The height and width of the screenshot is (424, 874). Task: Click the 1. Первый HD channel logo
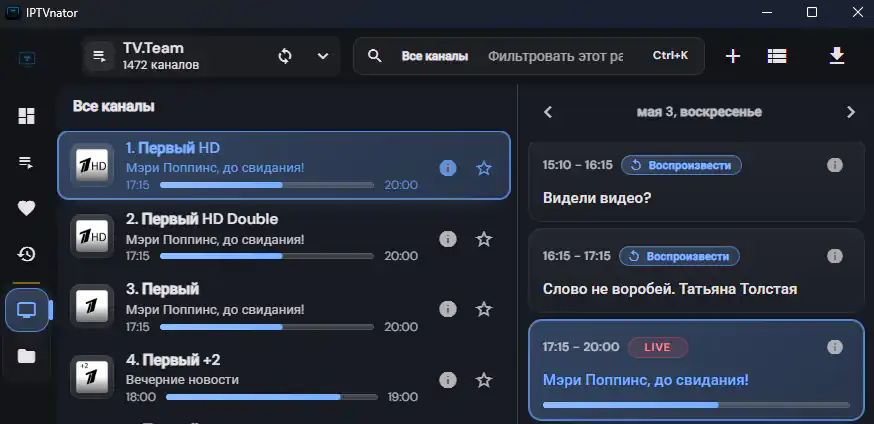92,165
